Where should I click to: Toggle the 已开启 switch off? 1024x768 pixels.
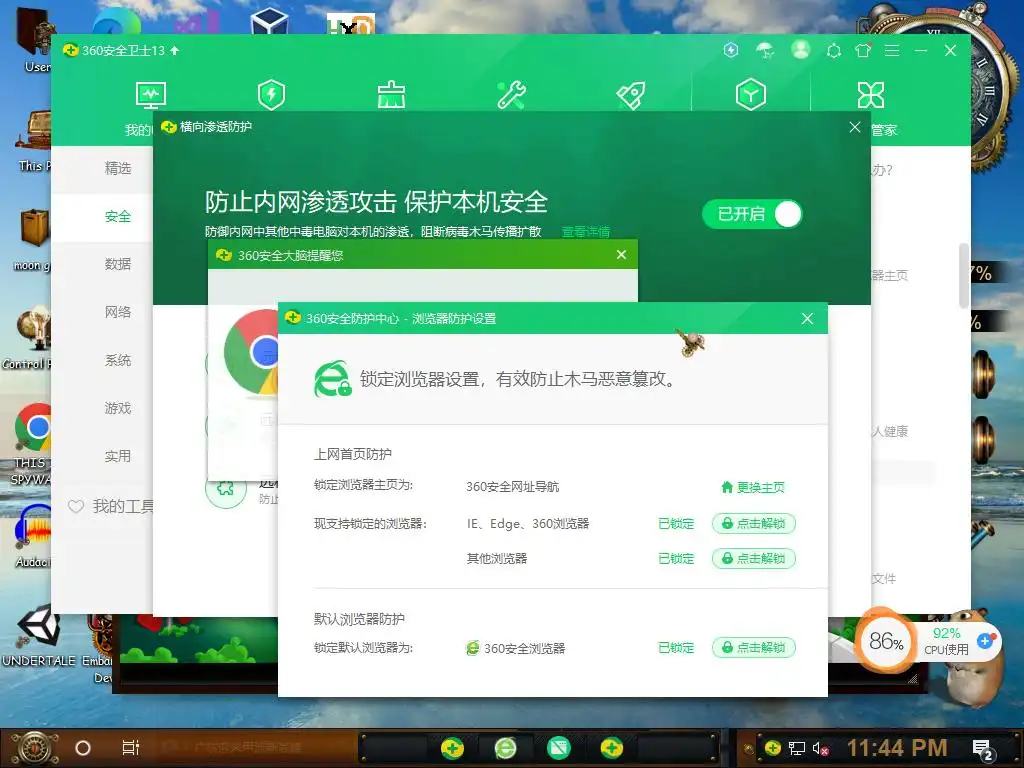752,214
